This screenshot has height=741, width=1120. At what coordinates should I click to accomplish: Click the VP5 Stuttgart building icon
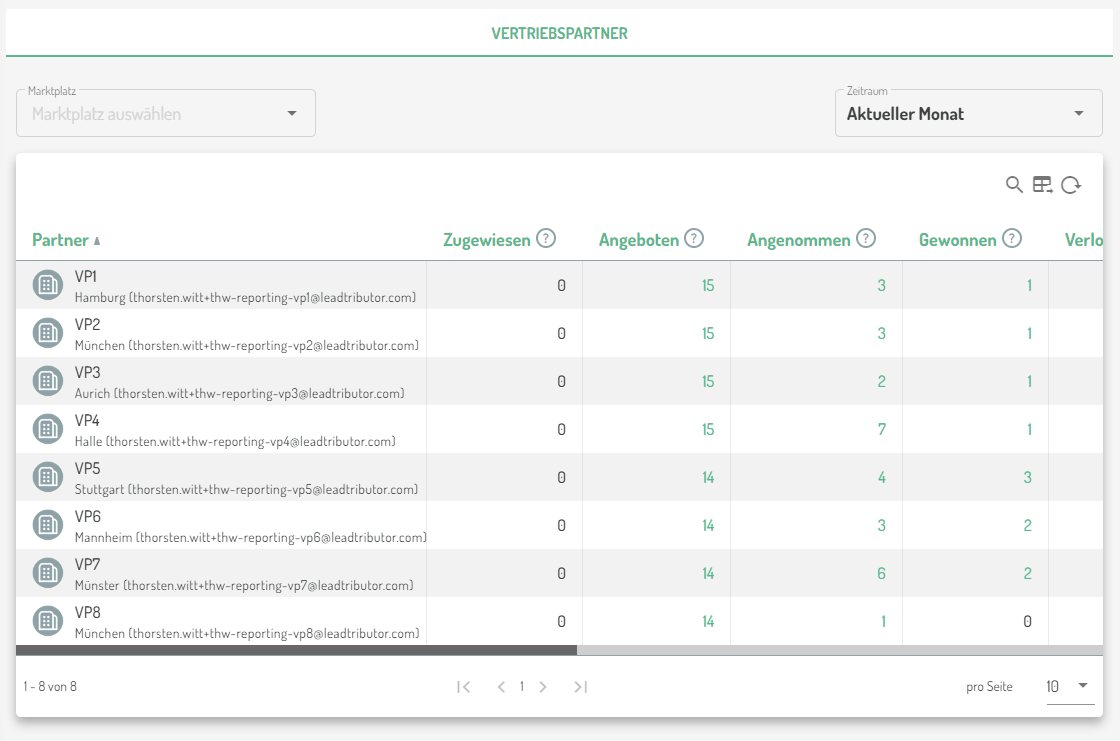pyautogui.click(x=47, y=477)
